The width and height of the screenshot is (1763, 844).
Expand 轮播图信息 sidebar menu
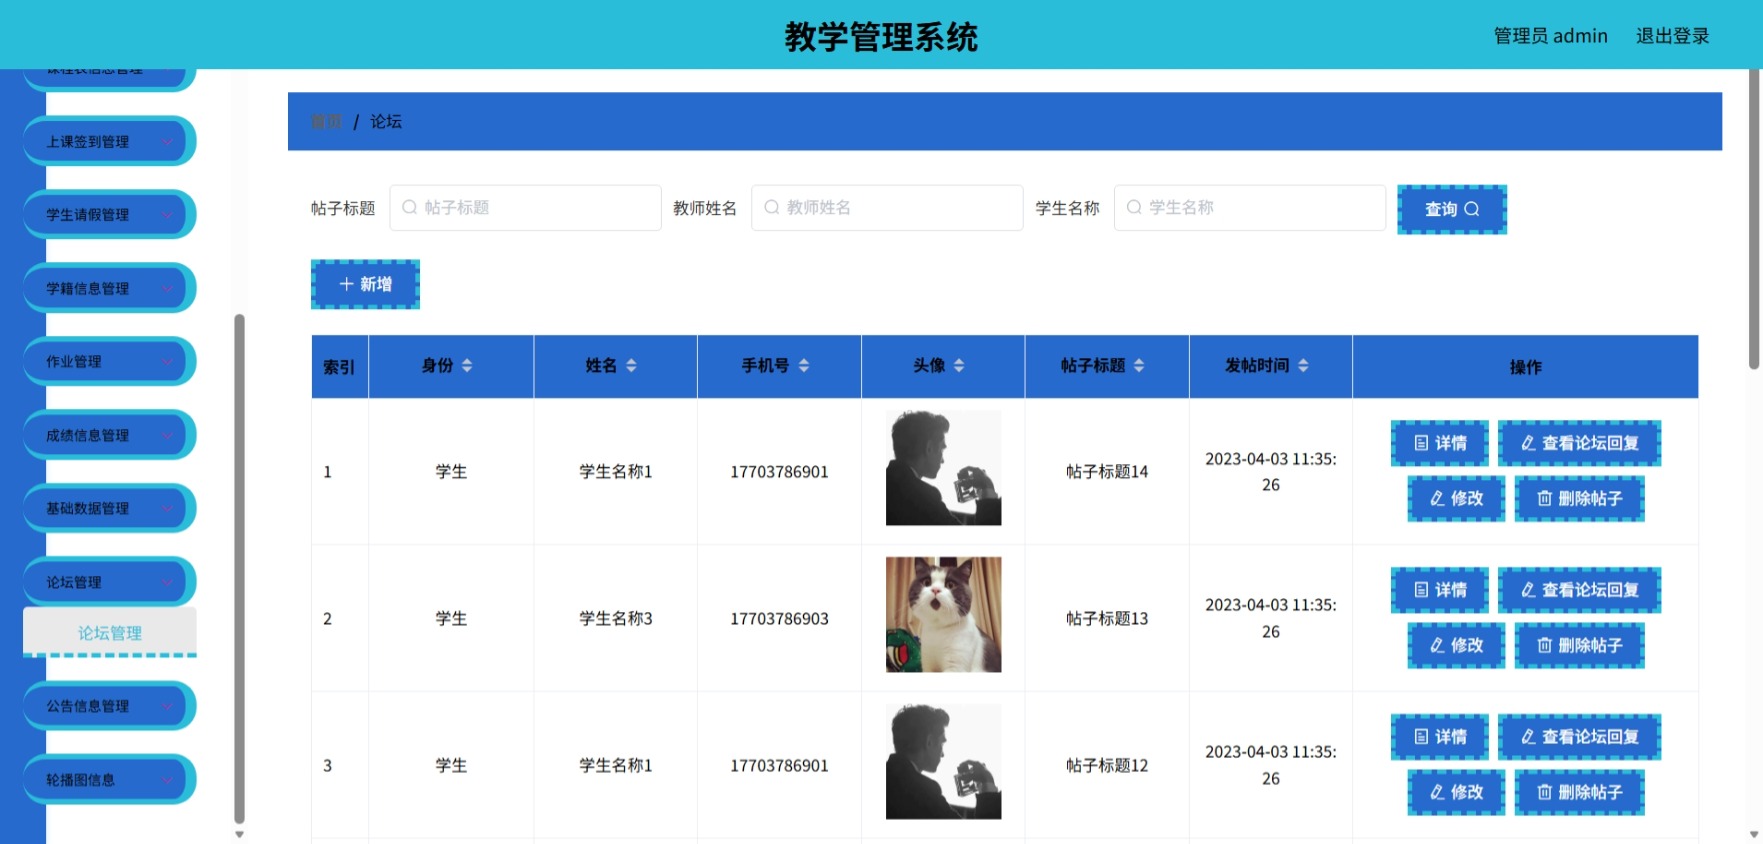109,780
